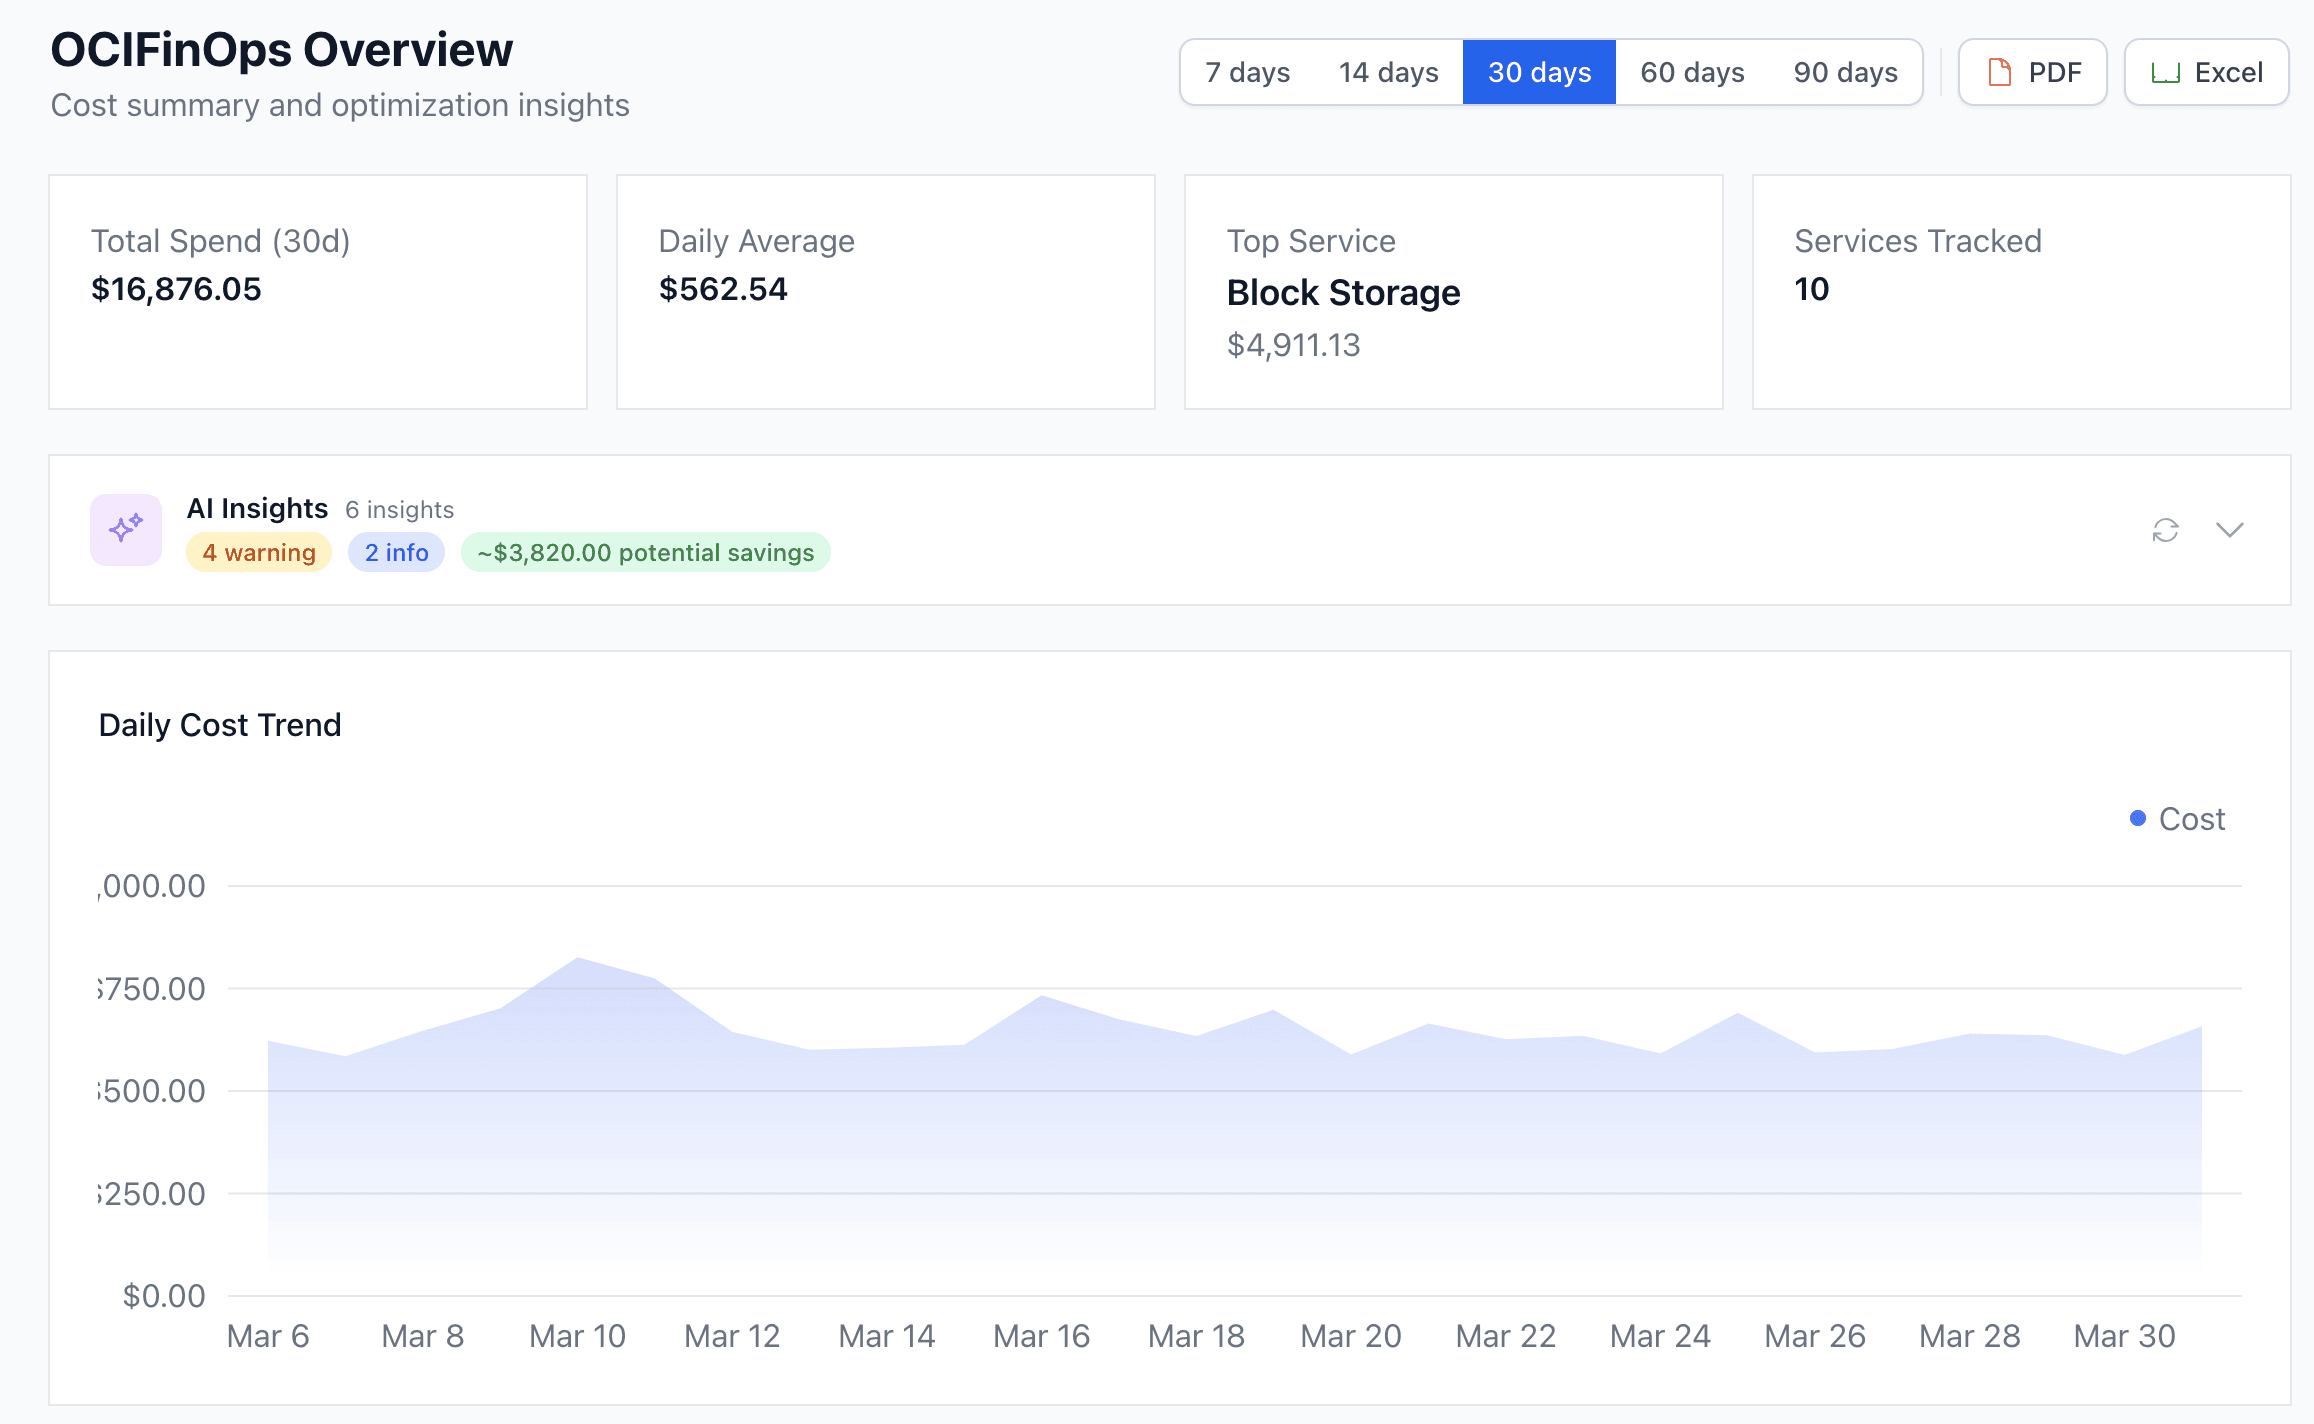
Task: Switch to the 7 days tab
Action: [x=1246, y=71]
